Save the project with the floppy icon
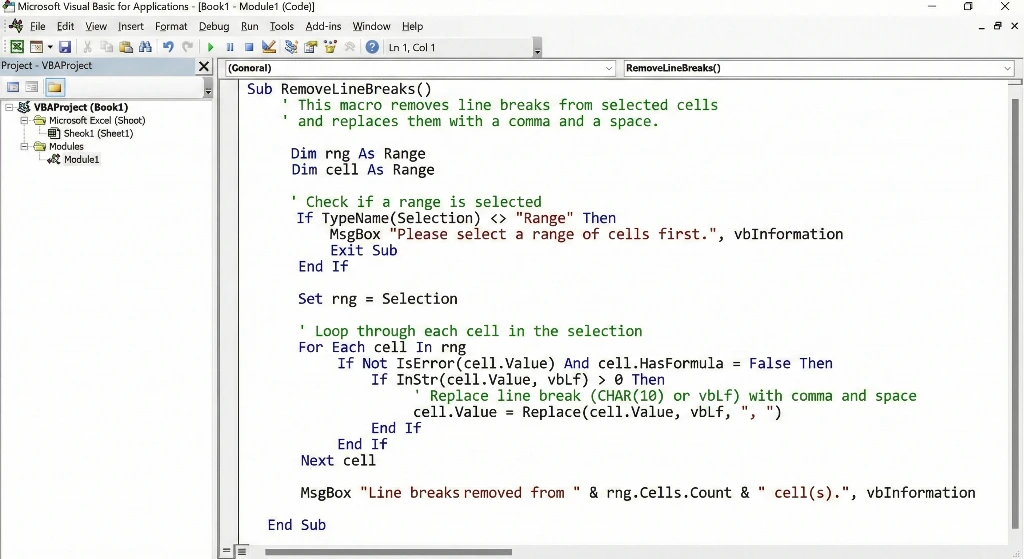The height and width of the screenshot is (559, 1024). point(65,47)
